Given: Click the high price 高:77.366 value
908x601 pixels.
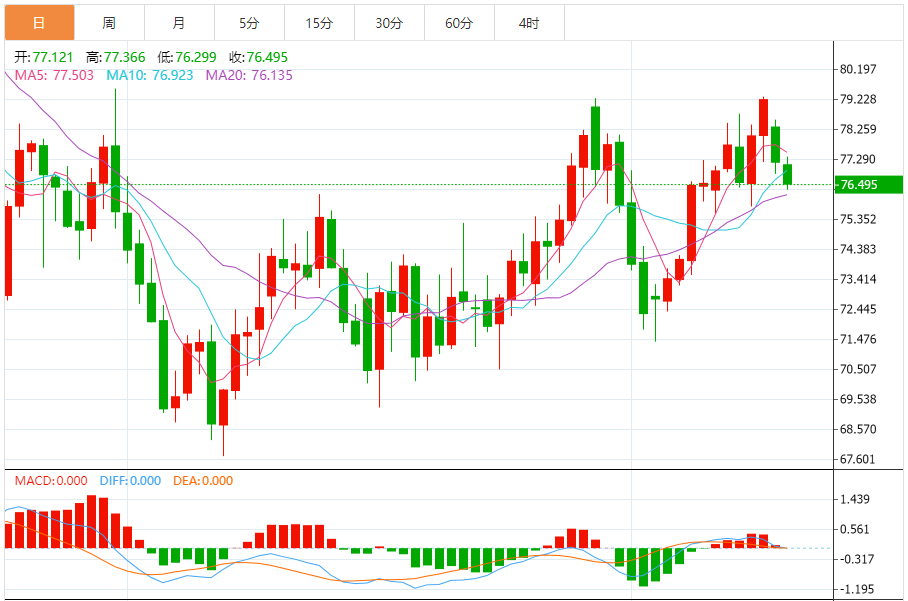Looking at the screenshot, I should [116, 57].
